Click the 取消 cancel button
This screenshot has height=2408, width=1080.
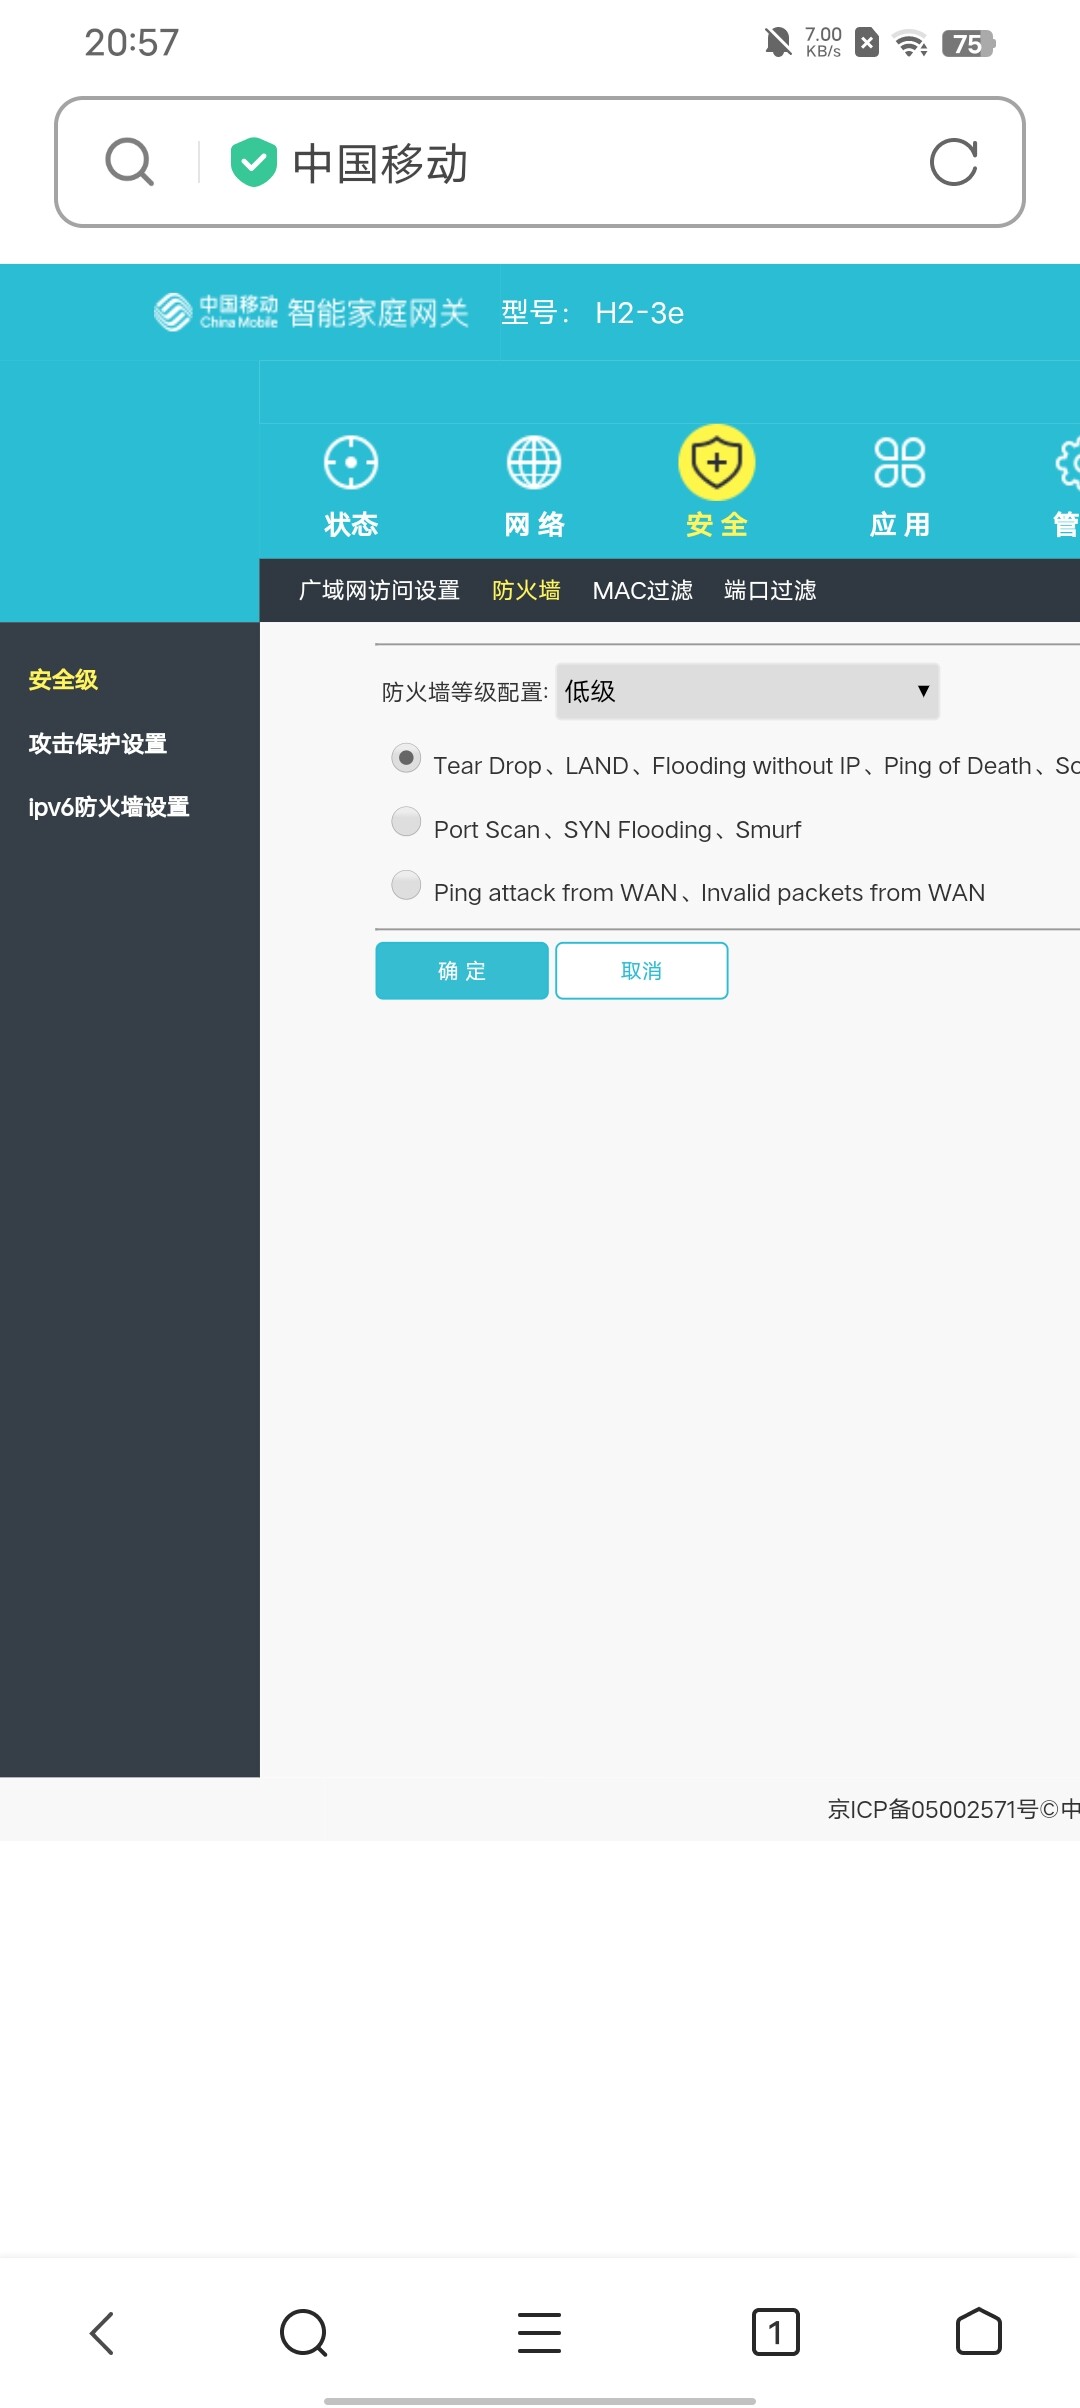coord(641,971)
